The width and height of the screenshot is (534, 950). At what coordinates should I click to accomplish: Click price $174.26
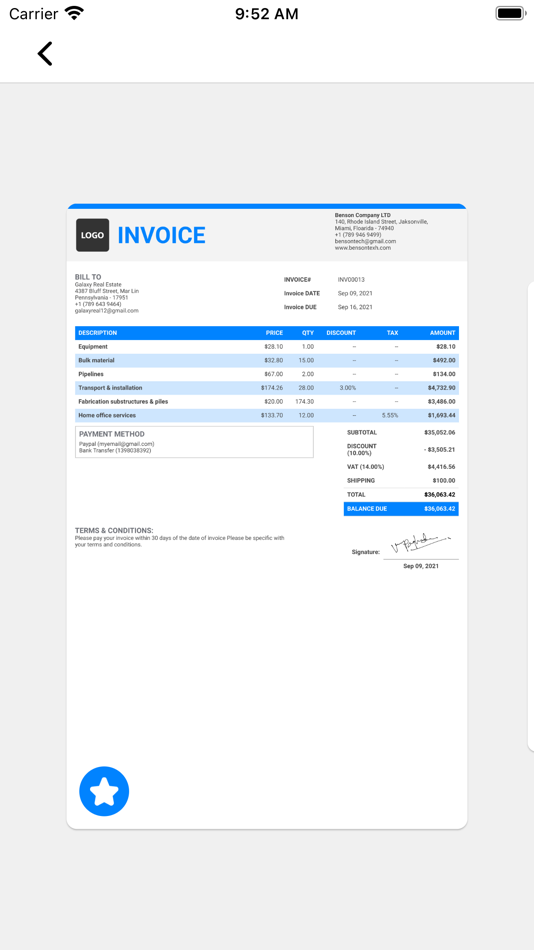pos(272,388)
